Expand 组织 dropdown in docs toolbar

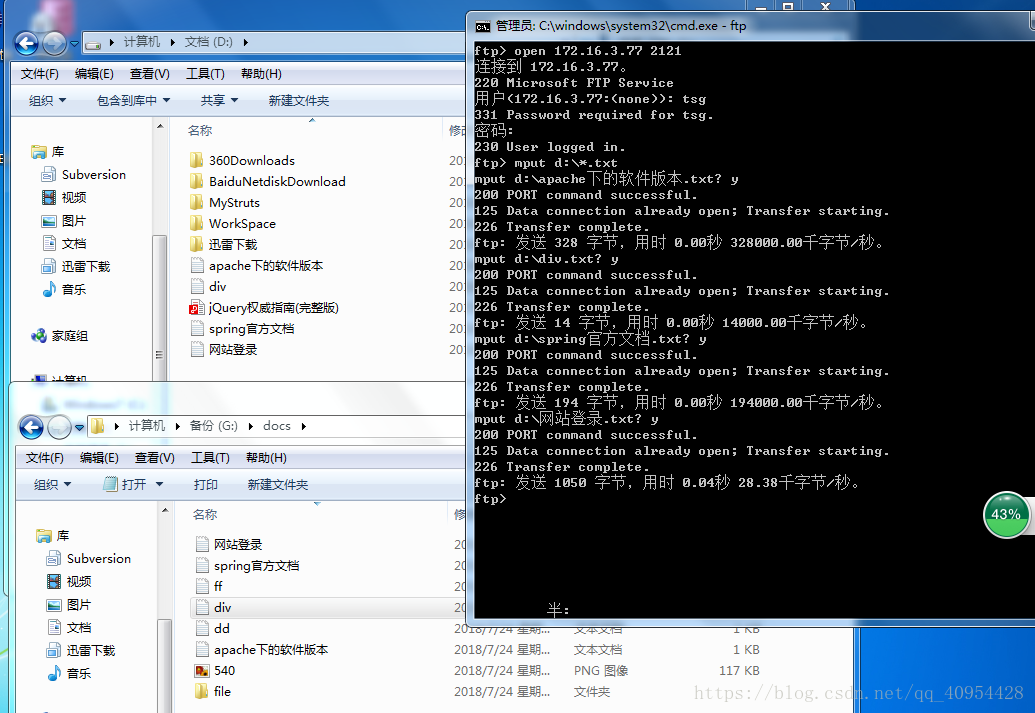tap(52, 485)
